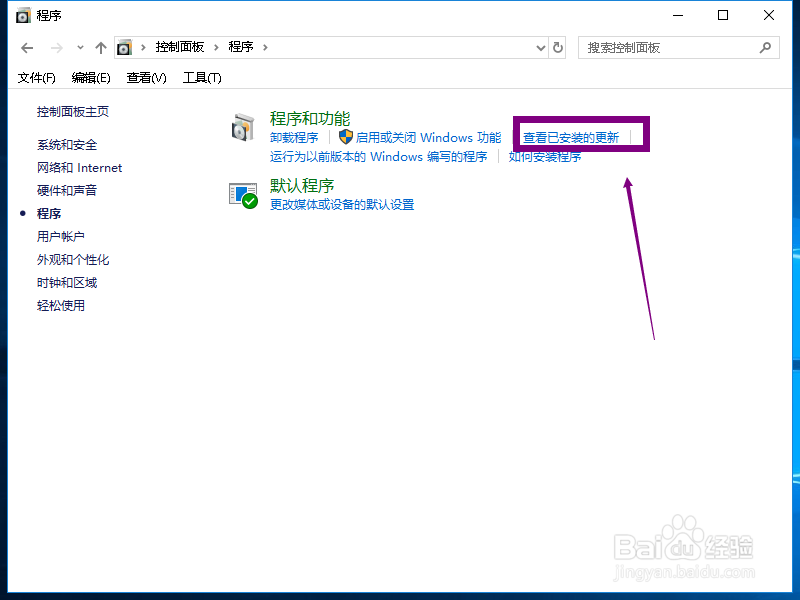Click the back navigation arrow
800x600 pixels.
pyautogui.click(x=26, y=47)
